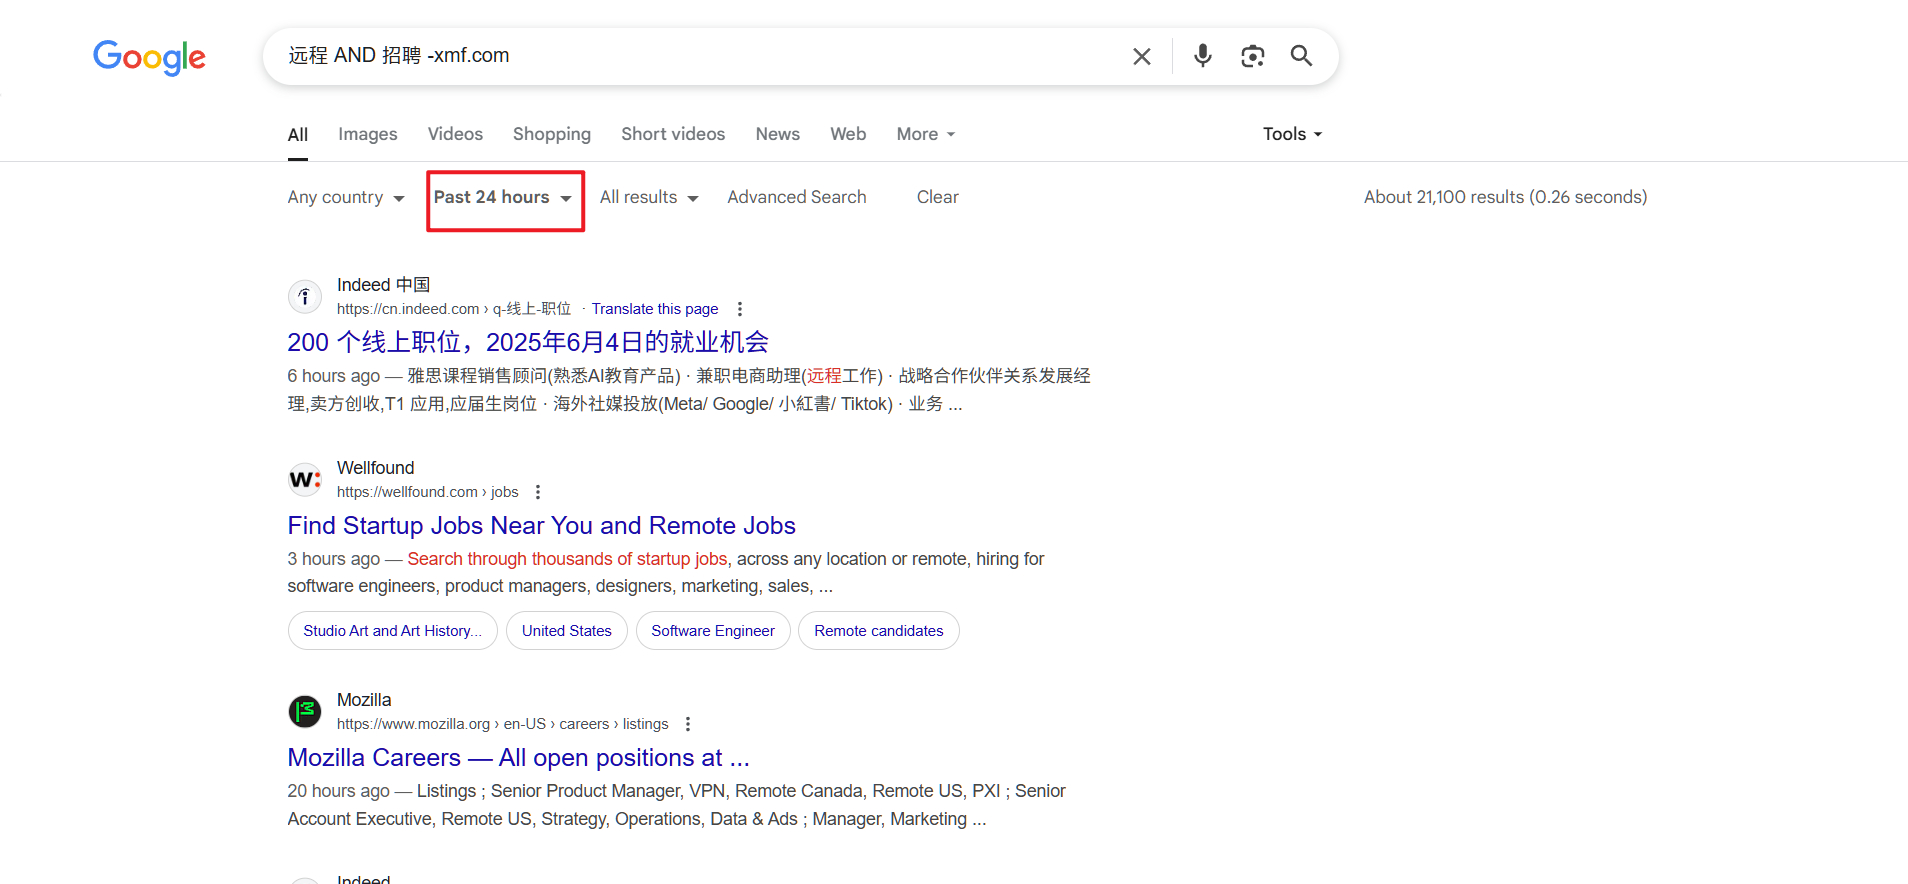Switch to the Shopping tab
The height and width of the screenshot is (884, 1908).
point(552,135)
